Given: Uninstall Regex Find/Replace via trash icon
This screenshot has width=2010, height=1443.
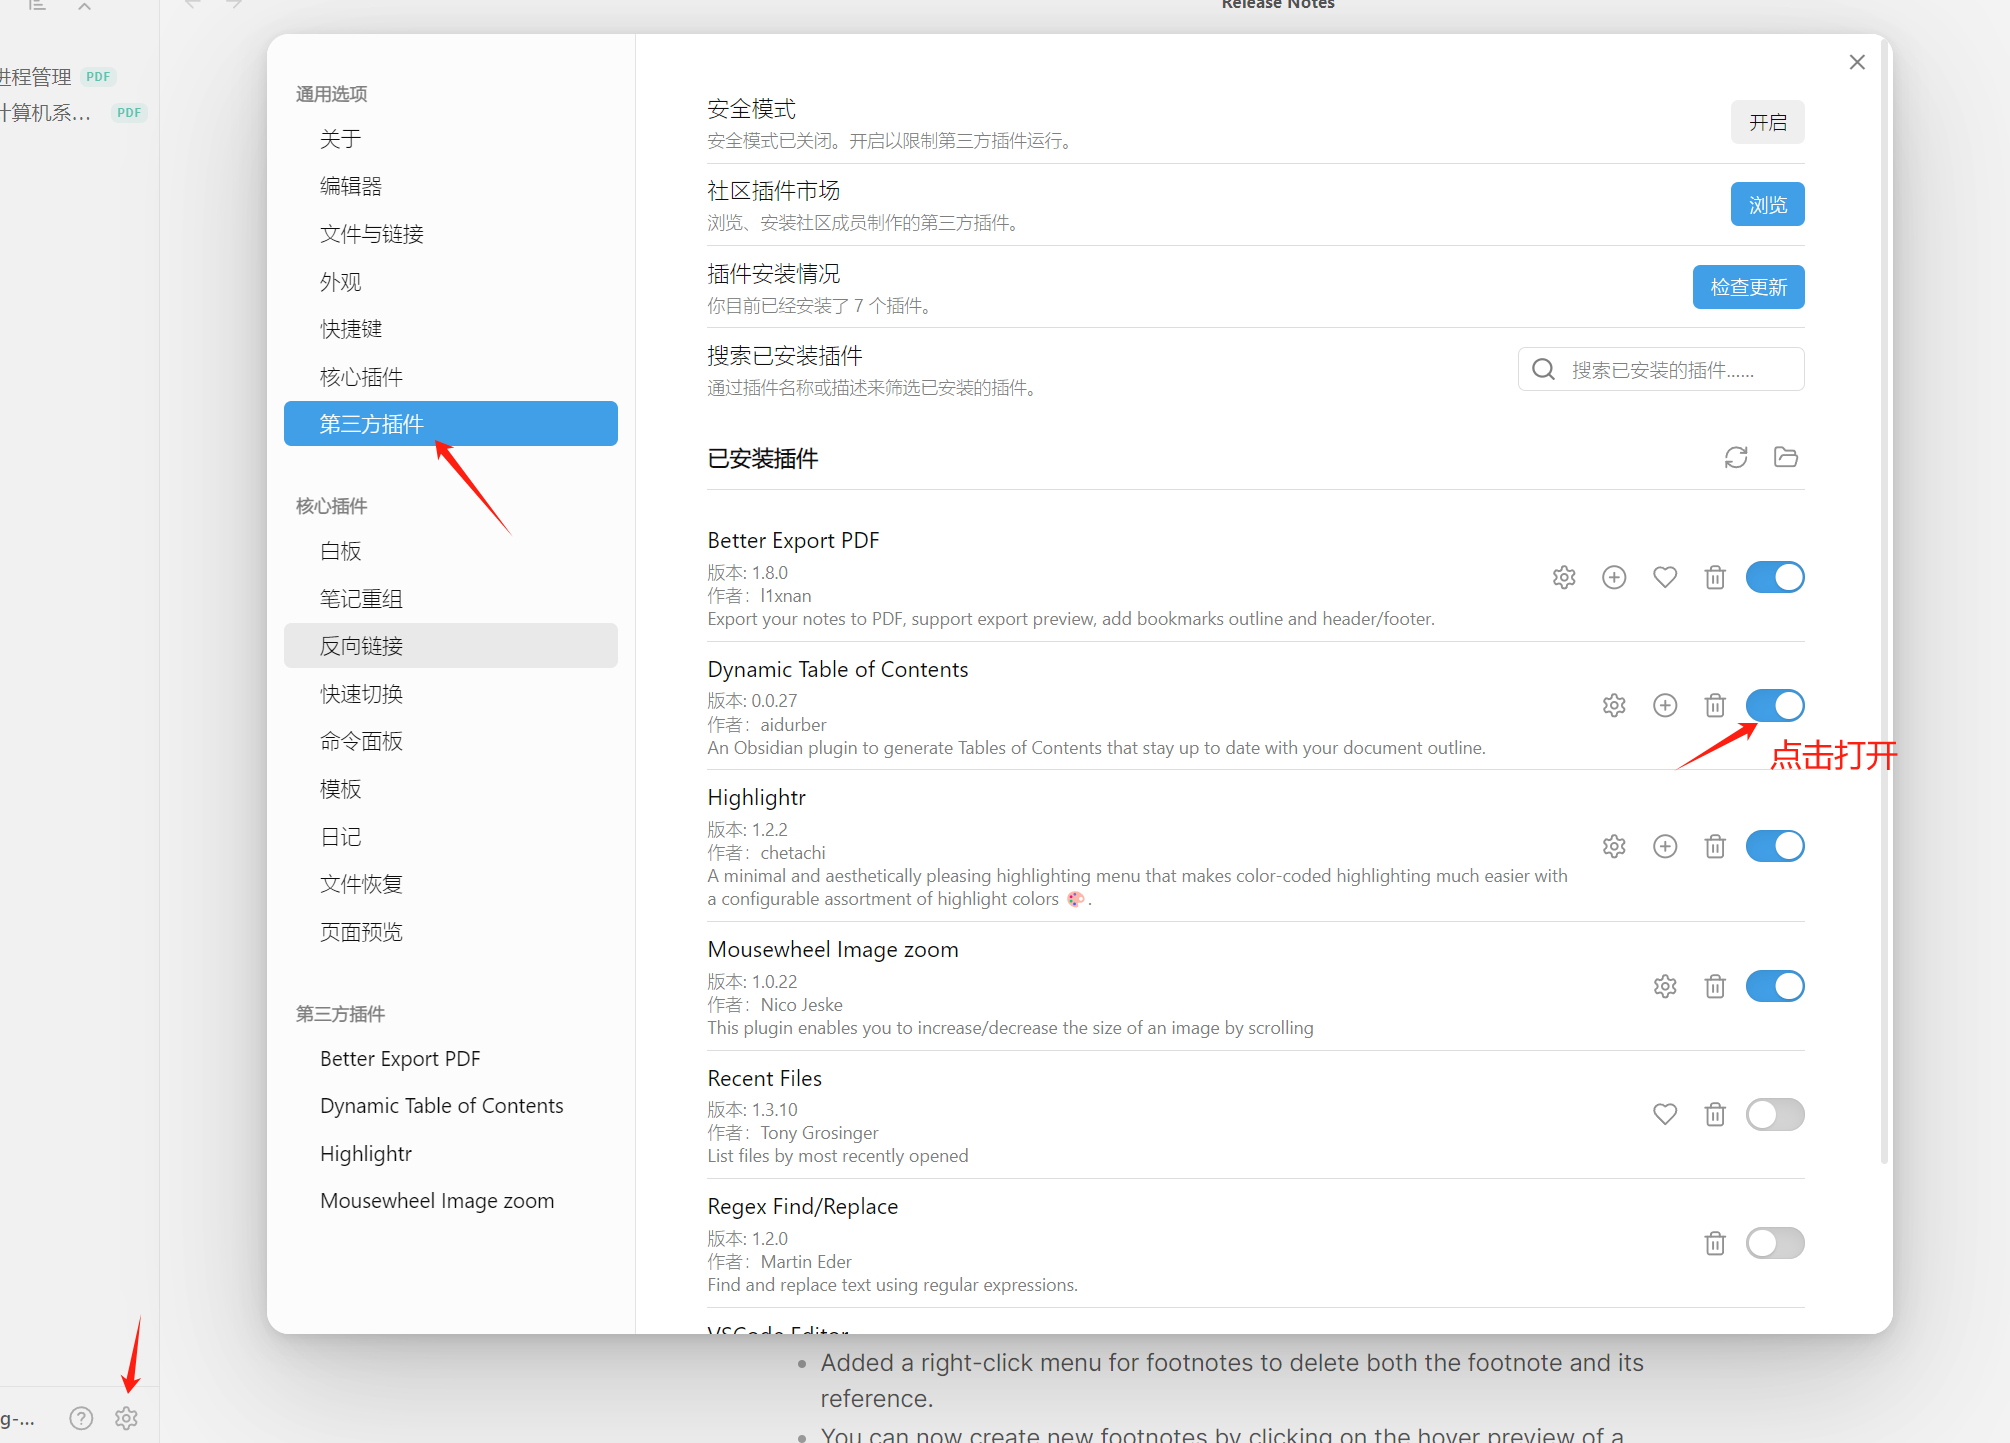Looking at the screenshot, I should [x=1714, y=1243].
